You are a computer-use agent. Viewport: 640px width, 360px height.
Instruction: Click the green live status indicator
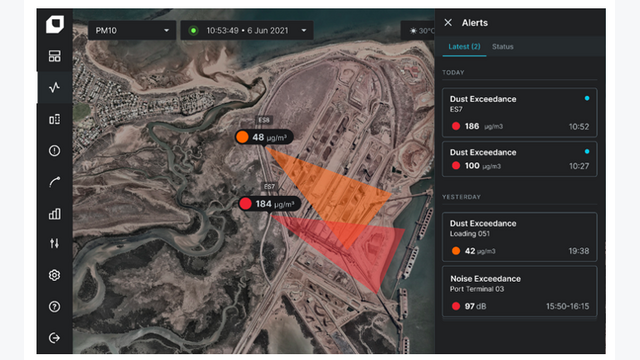[193, 31]
